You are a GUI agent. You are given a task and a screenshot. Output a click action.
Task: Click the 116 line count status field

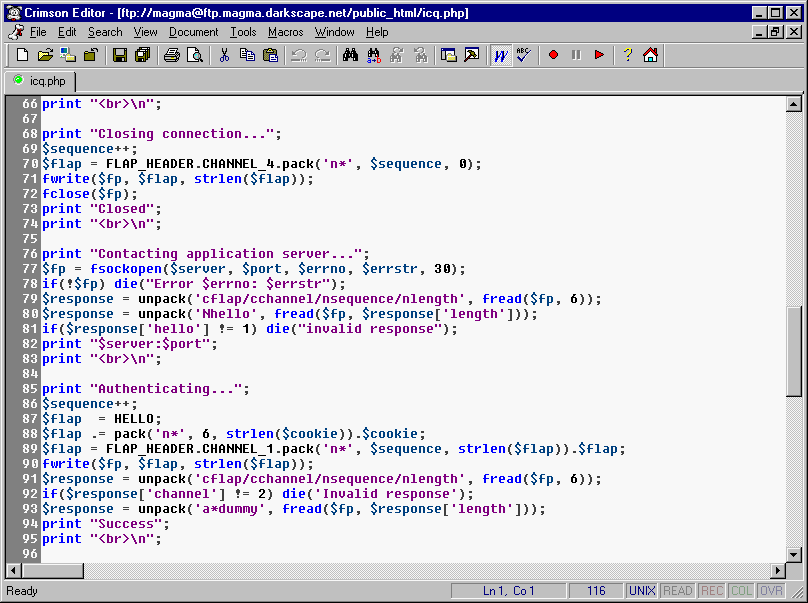pos(596,591)
